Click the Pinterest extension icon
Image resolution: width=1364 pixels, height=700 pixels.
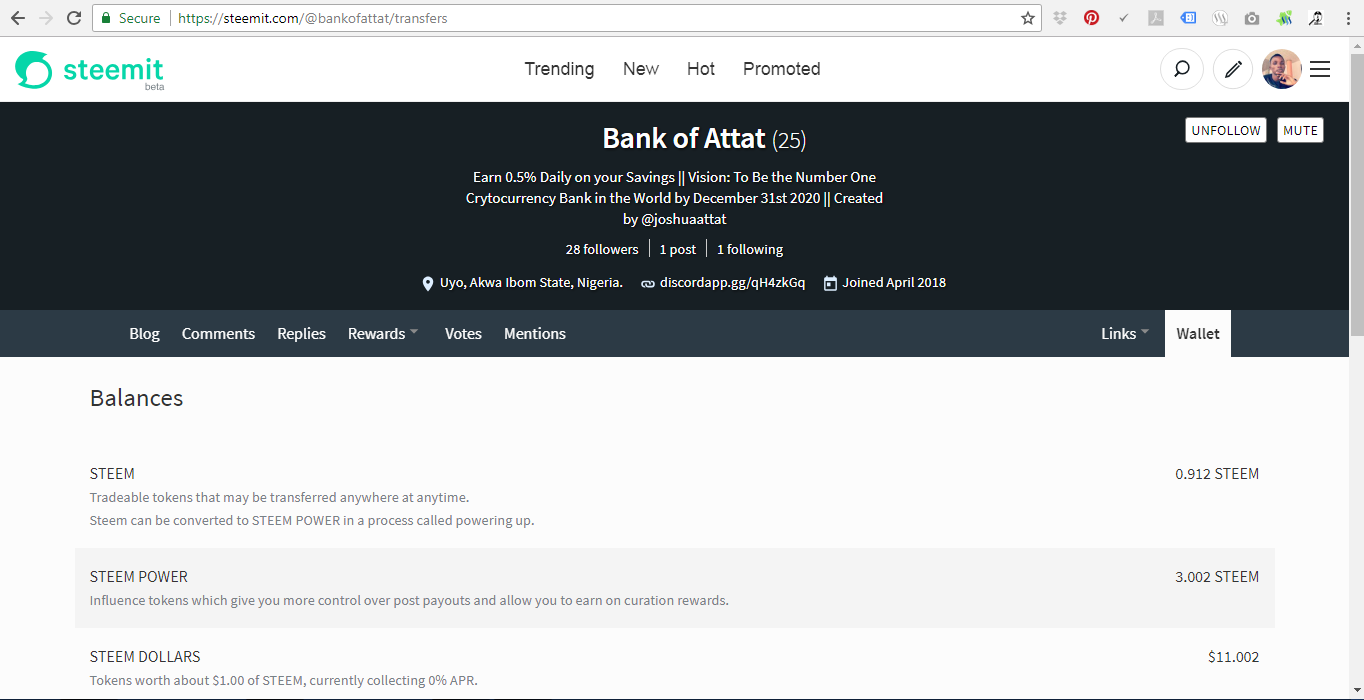click(1092, 18)
